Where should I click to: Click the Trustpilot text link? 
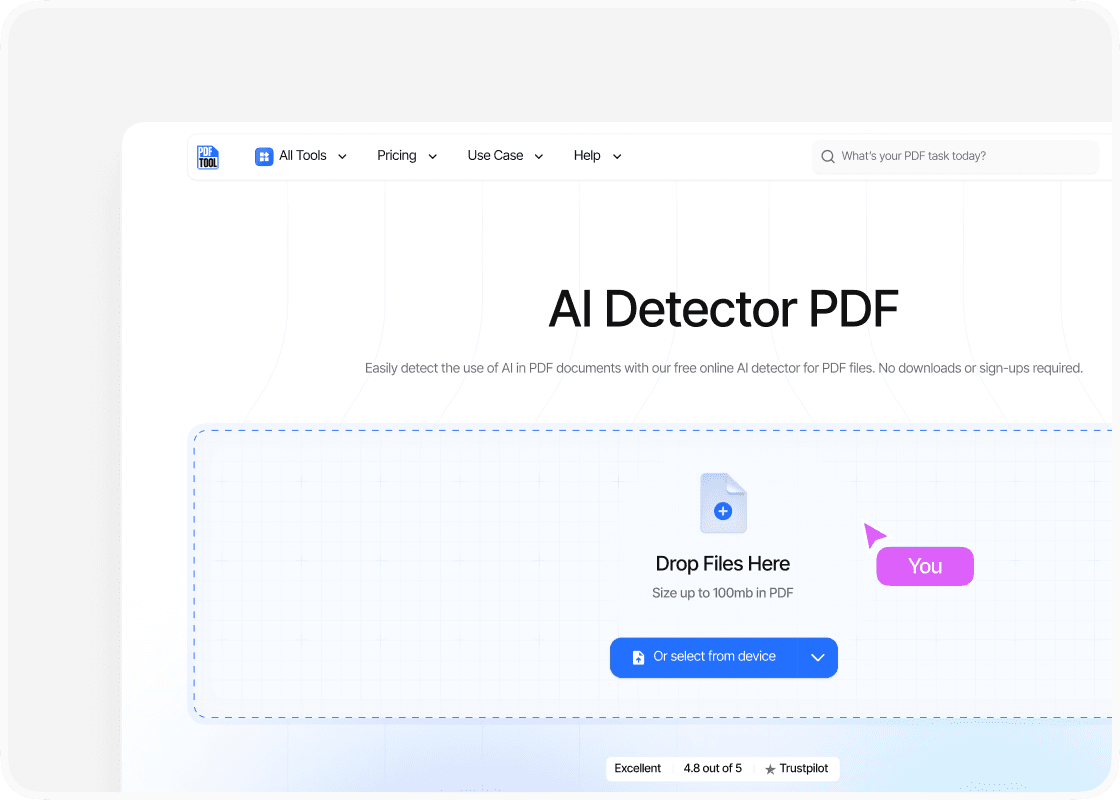point(805,769)
